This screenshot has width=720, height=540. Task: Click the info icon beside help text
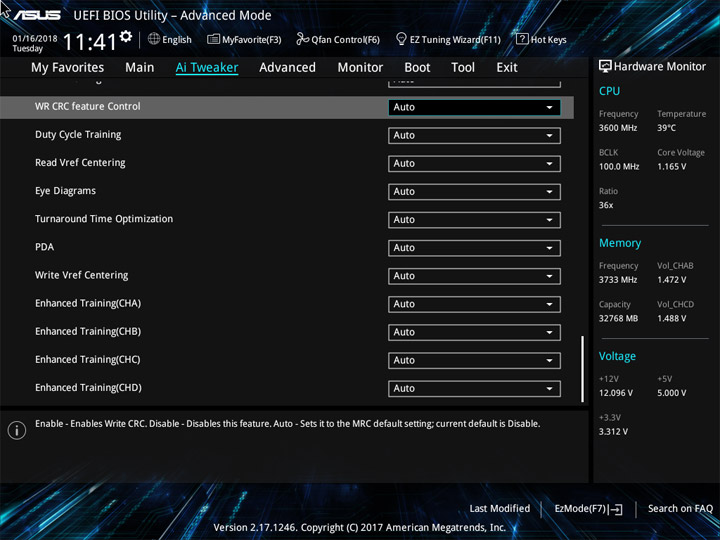pyautogui.click(x=17, y=430)
